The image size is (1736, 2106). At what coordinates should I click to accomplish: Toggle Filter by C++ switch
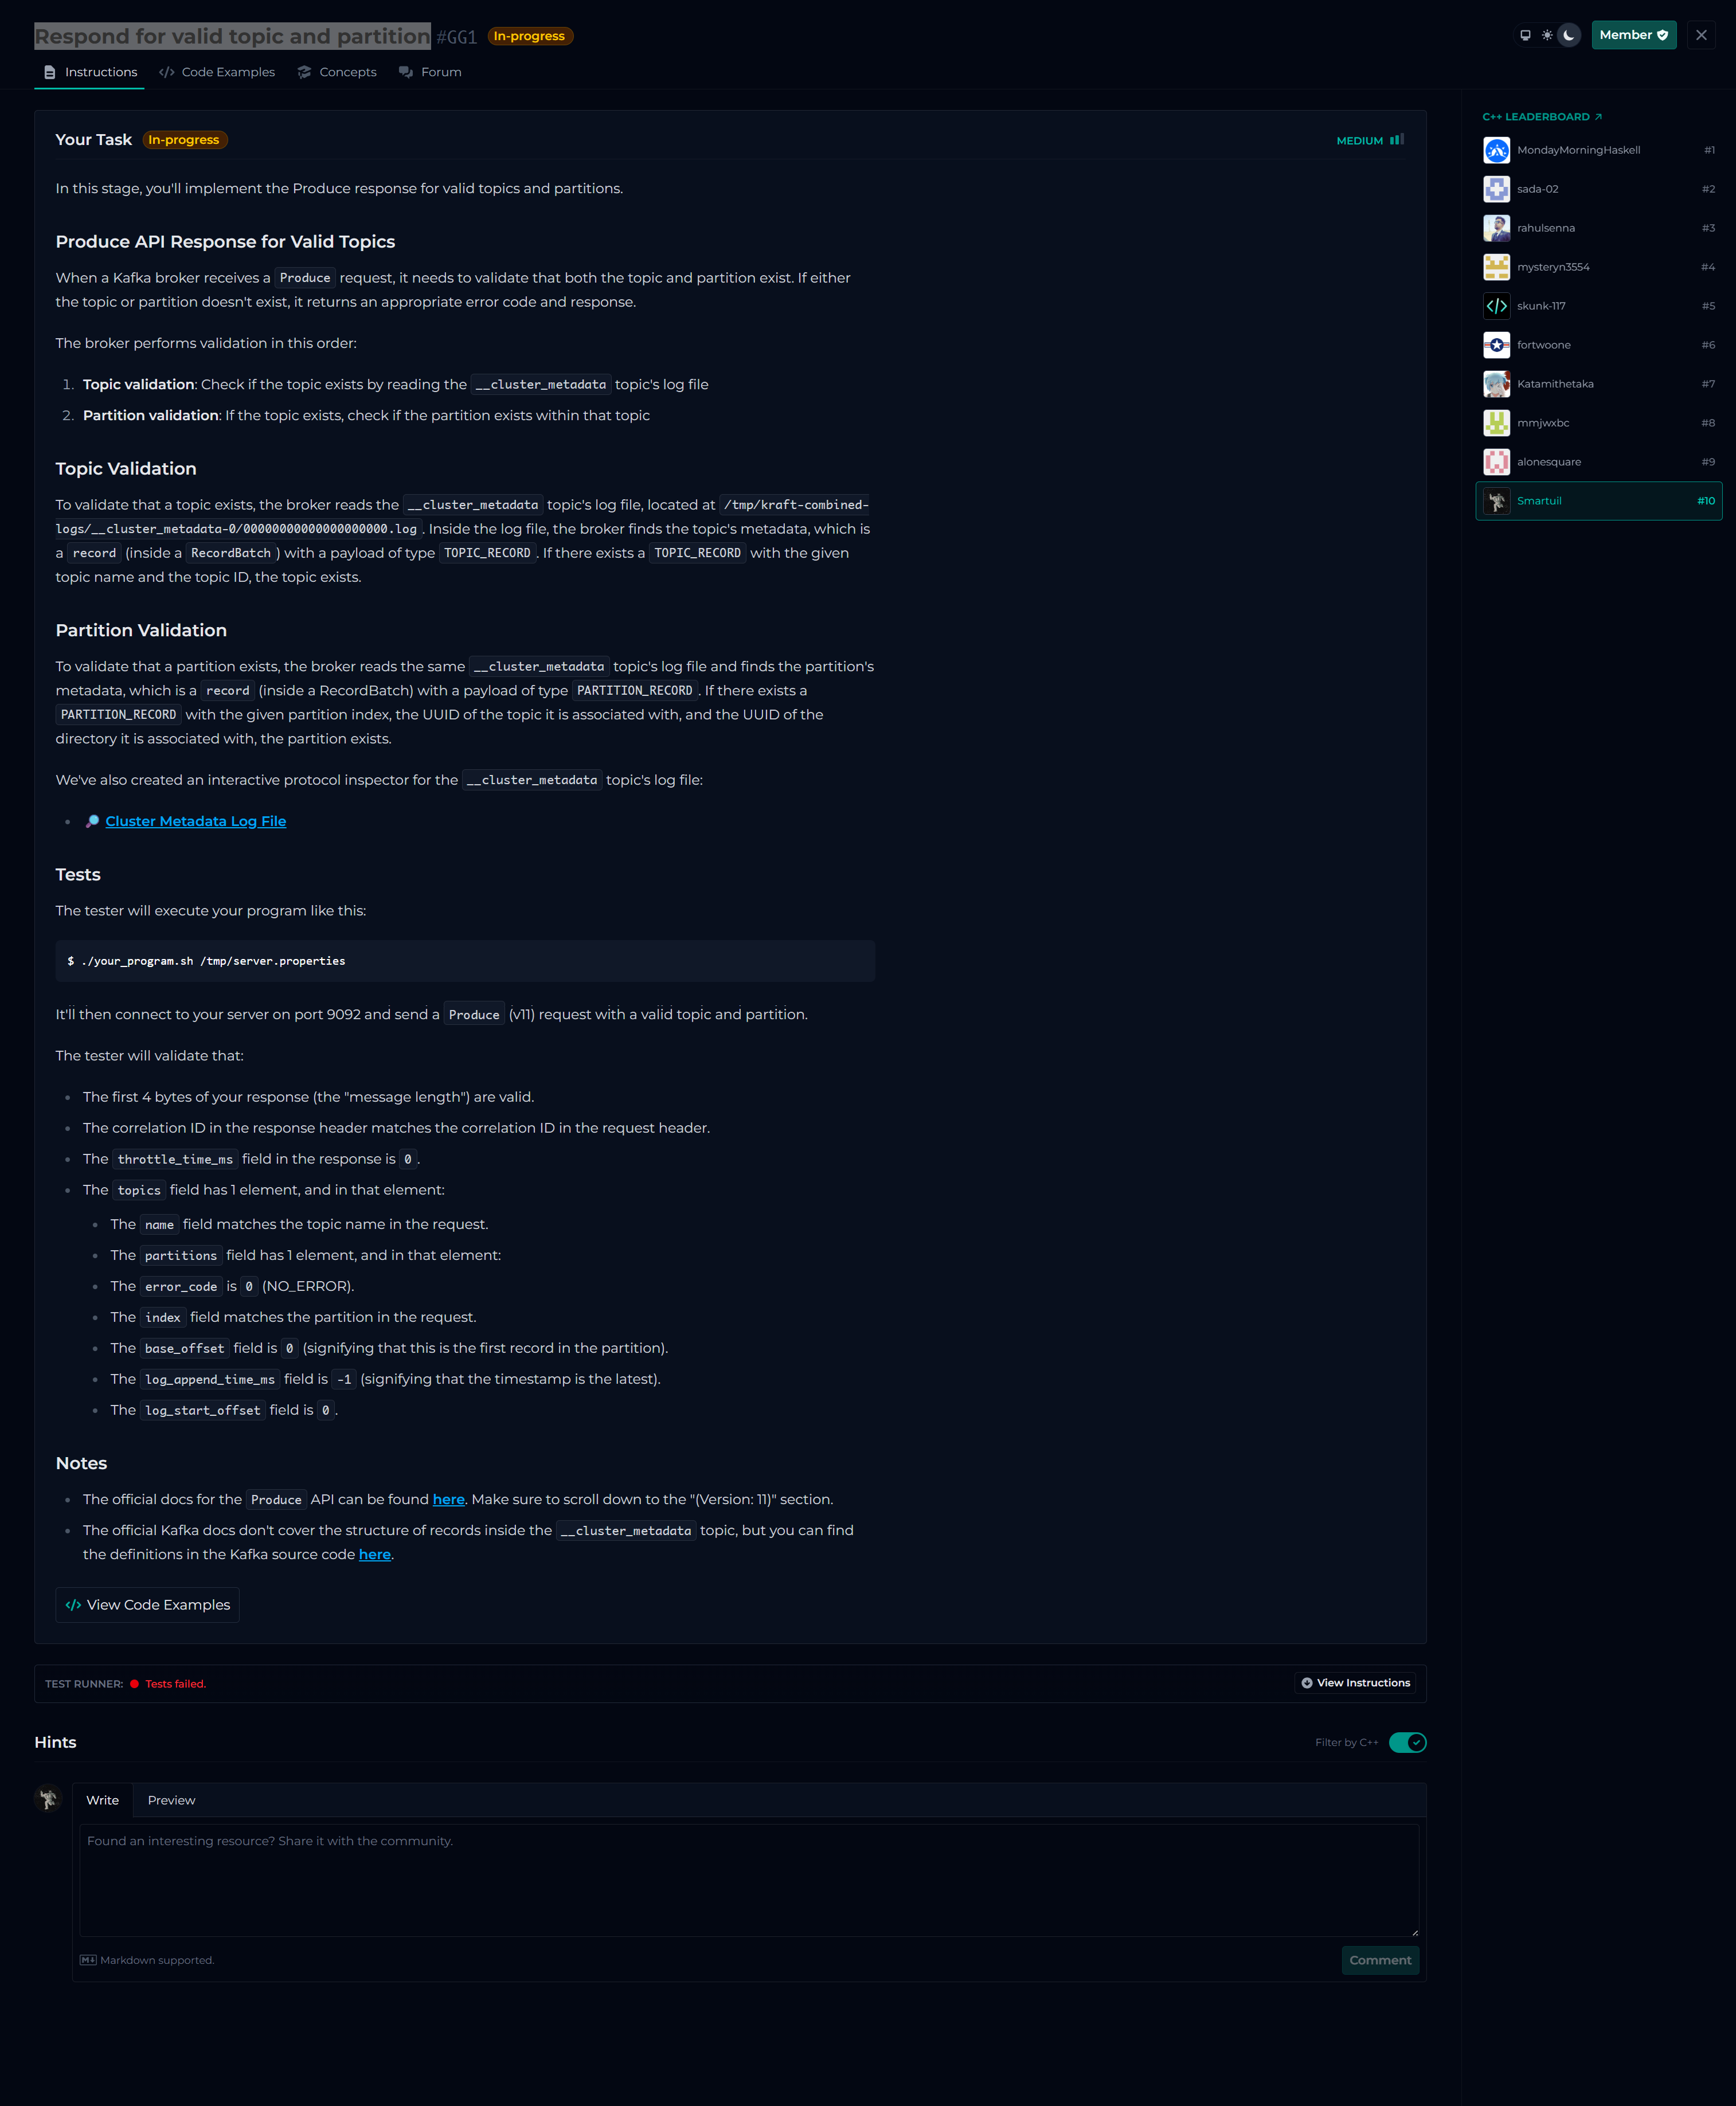(x=1407, y=1743)
